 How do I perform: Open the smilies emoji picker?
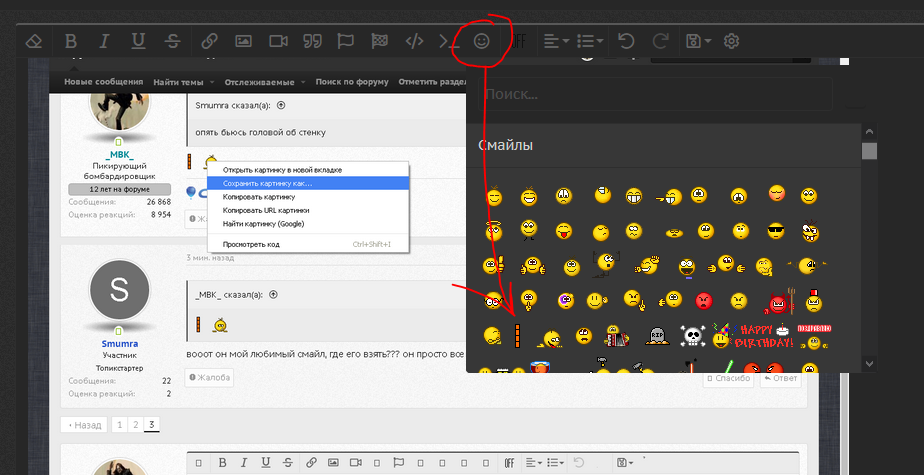pyautogui.click(x=482, y=41)
